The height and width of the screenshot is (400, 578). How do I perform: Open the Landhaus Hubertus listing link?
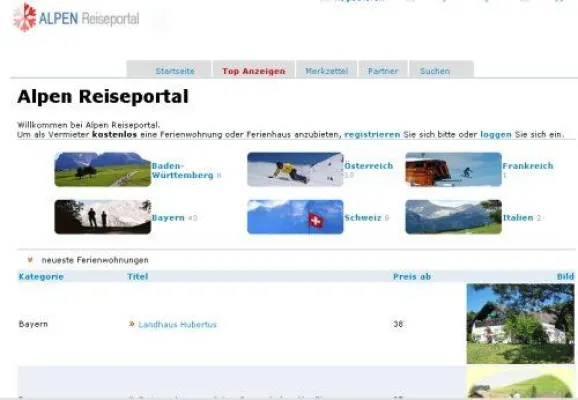tap(177, 324)
